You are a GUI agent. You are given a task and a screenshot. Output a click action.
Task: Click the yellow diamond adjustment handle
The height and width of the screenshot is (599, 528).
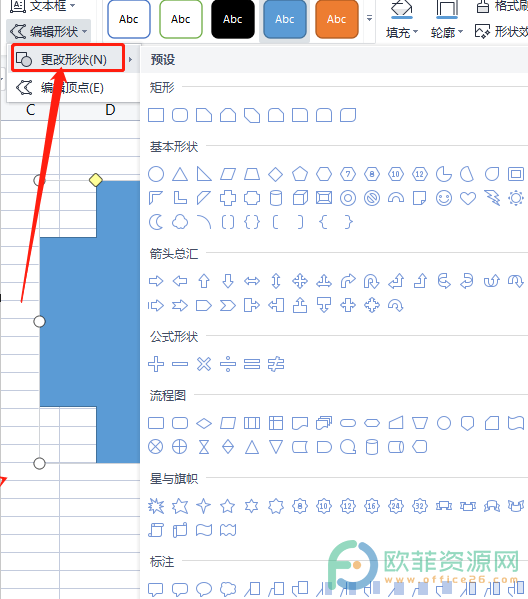[96, 180]
